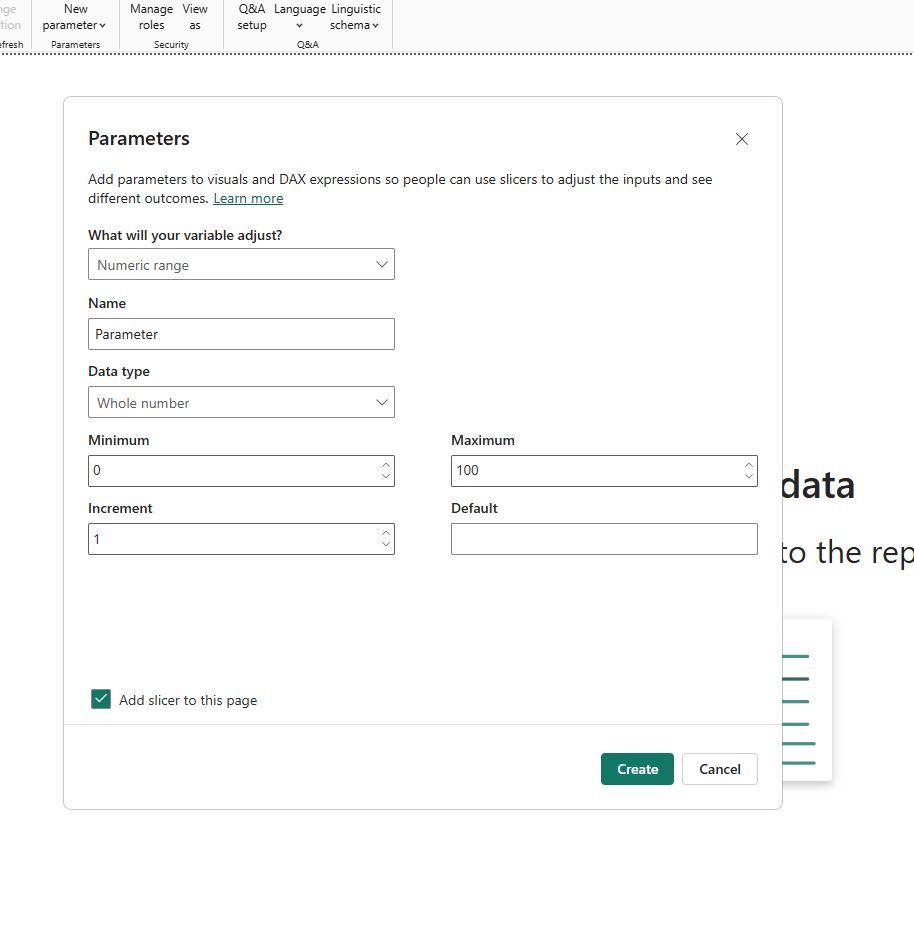Open Manage roles in the ribbon

[151, 17]
